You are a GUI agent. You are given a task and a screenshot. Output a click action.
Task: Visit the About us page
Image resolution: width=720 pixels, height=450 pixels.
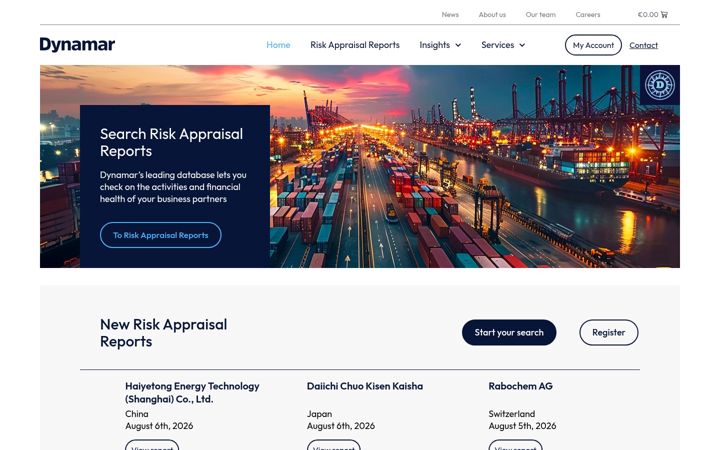492,15
